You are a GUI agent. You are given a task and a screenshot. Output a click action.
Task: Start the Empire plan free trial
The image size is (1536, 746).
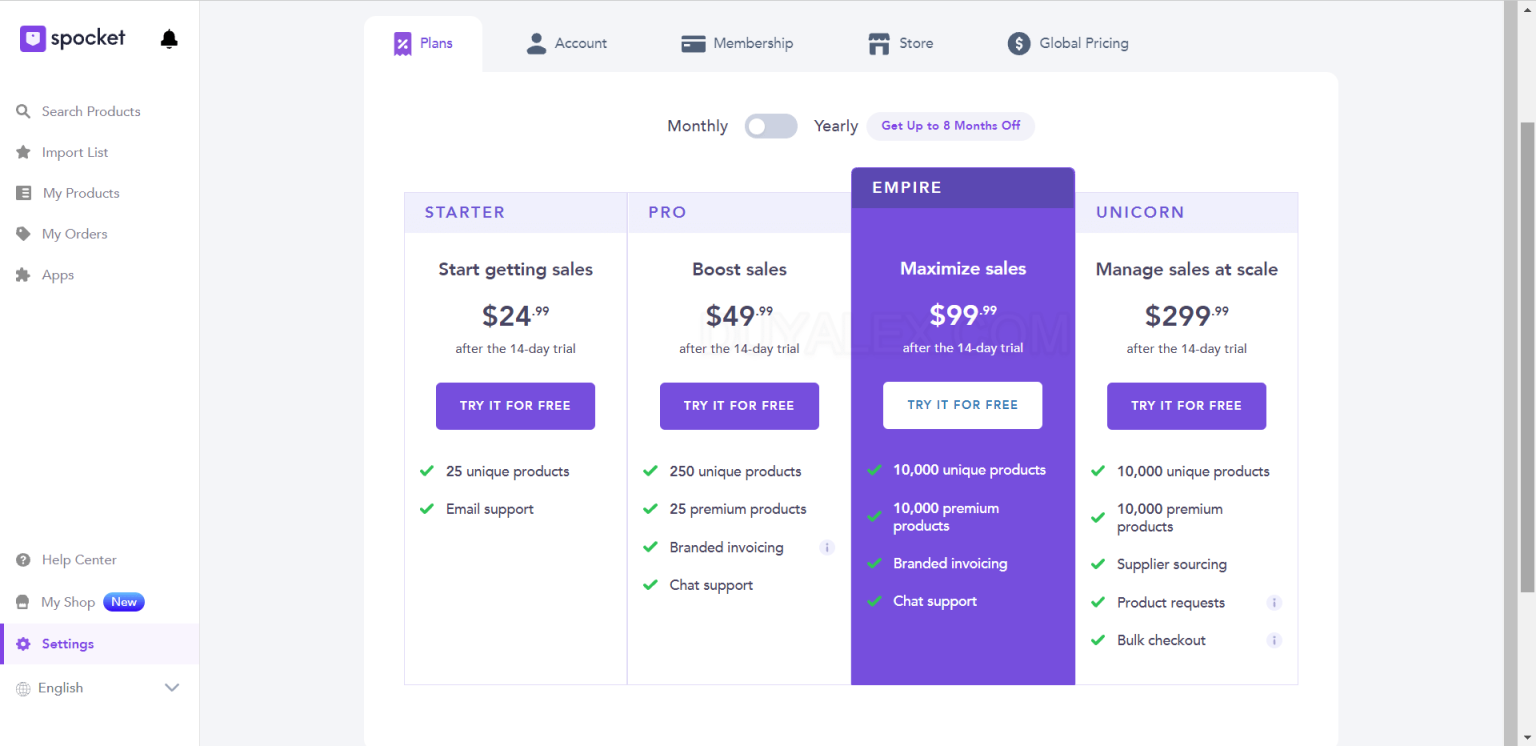click(962, 405)
